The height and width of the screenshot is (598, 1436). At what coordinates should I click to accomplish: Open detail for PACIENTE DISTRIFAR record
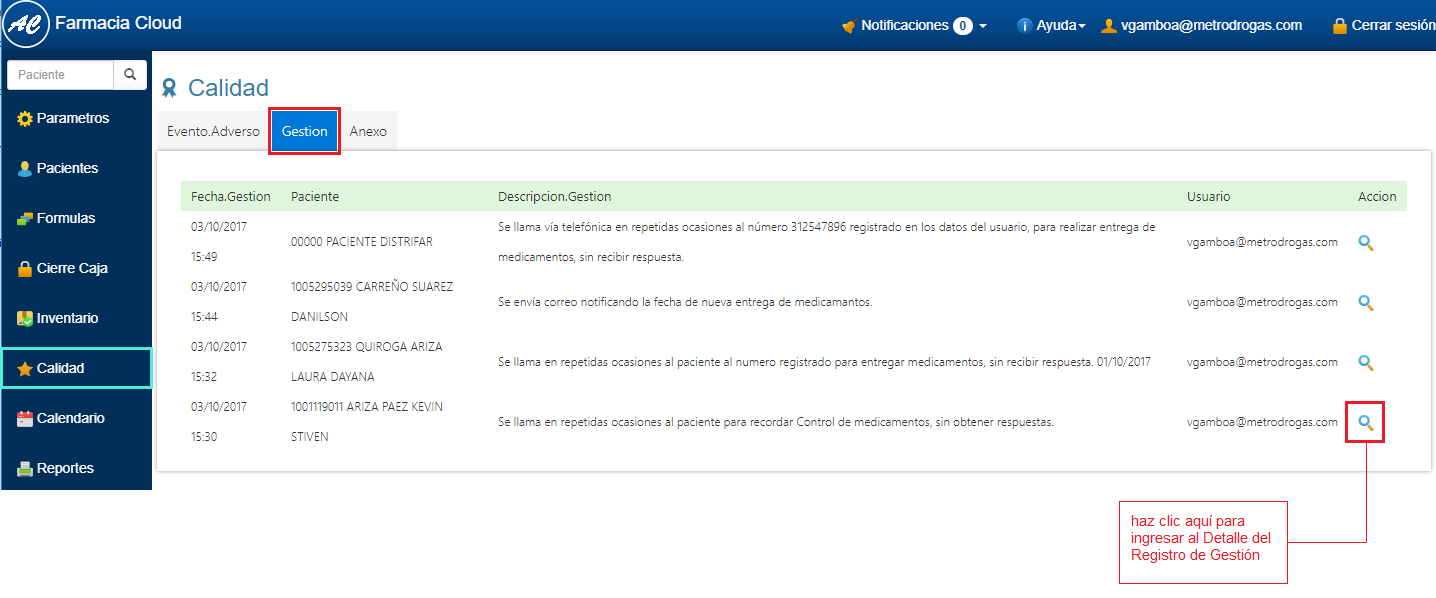point(1366,242)
